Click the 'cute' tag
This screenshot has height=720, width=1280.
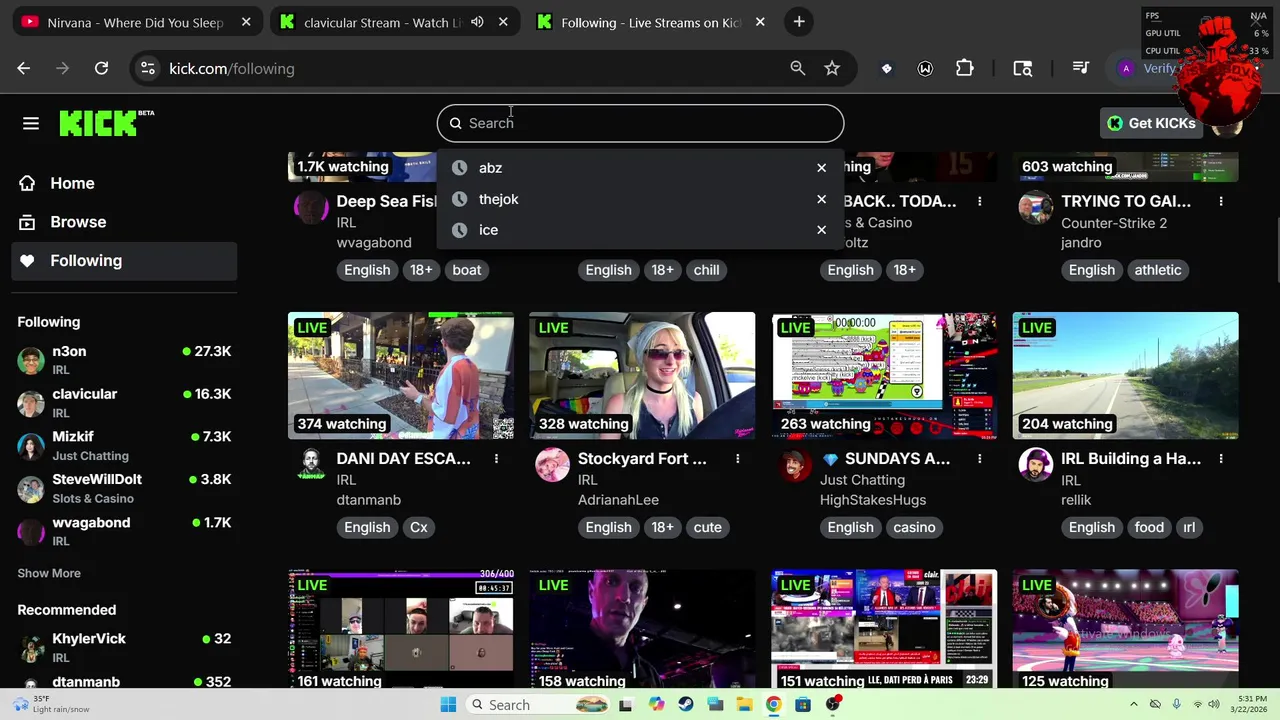(708, 527)
